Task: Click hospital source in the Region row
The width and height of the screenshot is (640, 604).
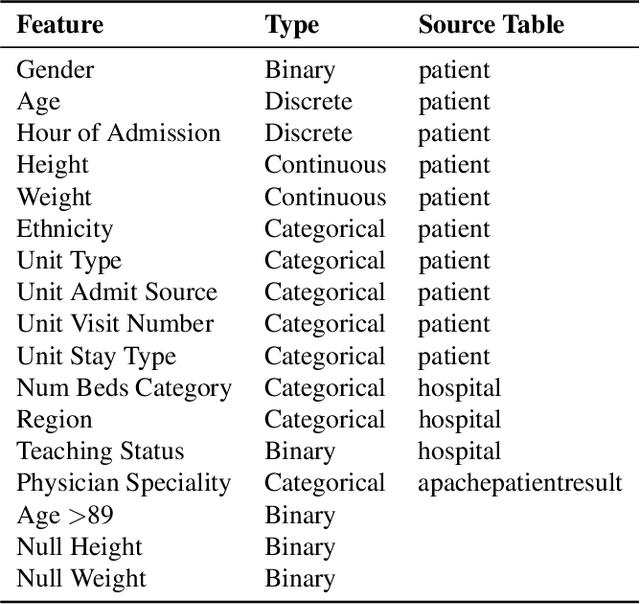Action: tap(459, 420)
